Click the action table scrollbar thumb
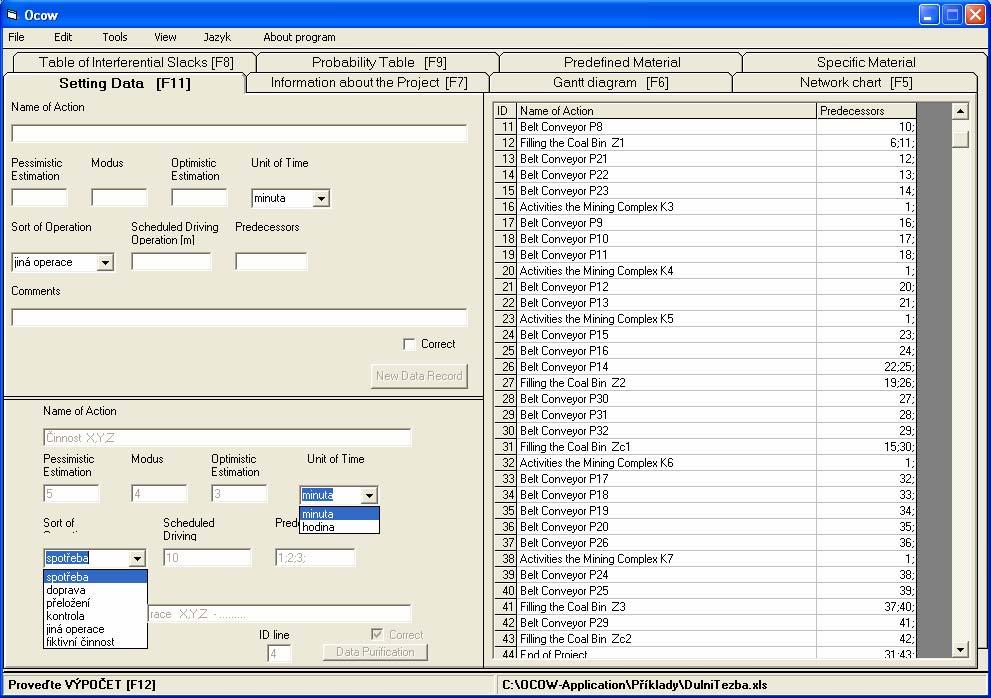The width and height of the screenshot is (991, 698). pyautogui.click(x=960, y=139)
